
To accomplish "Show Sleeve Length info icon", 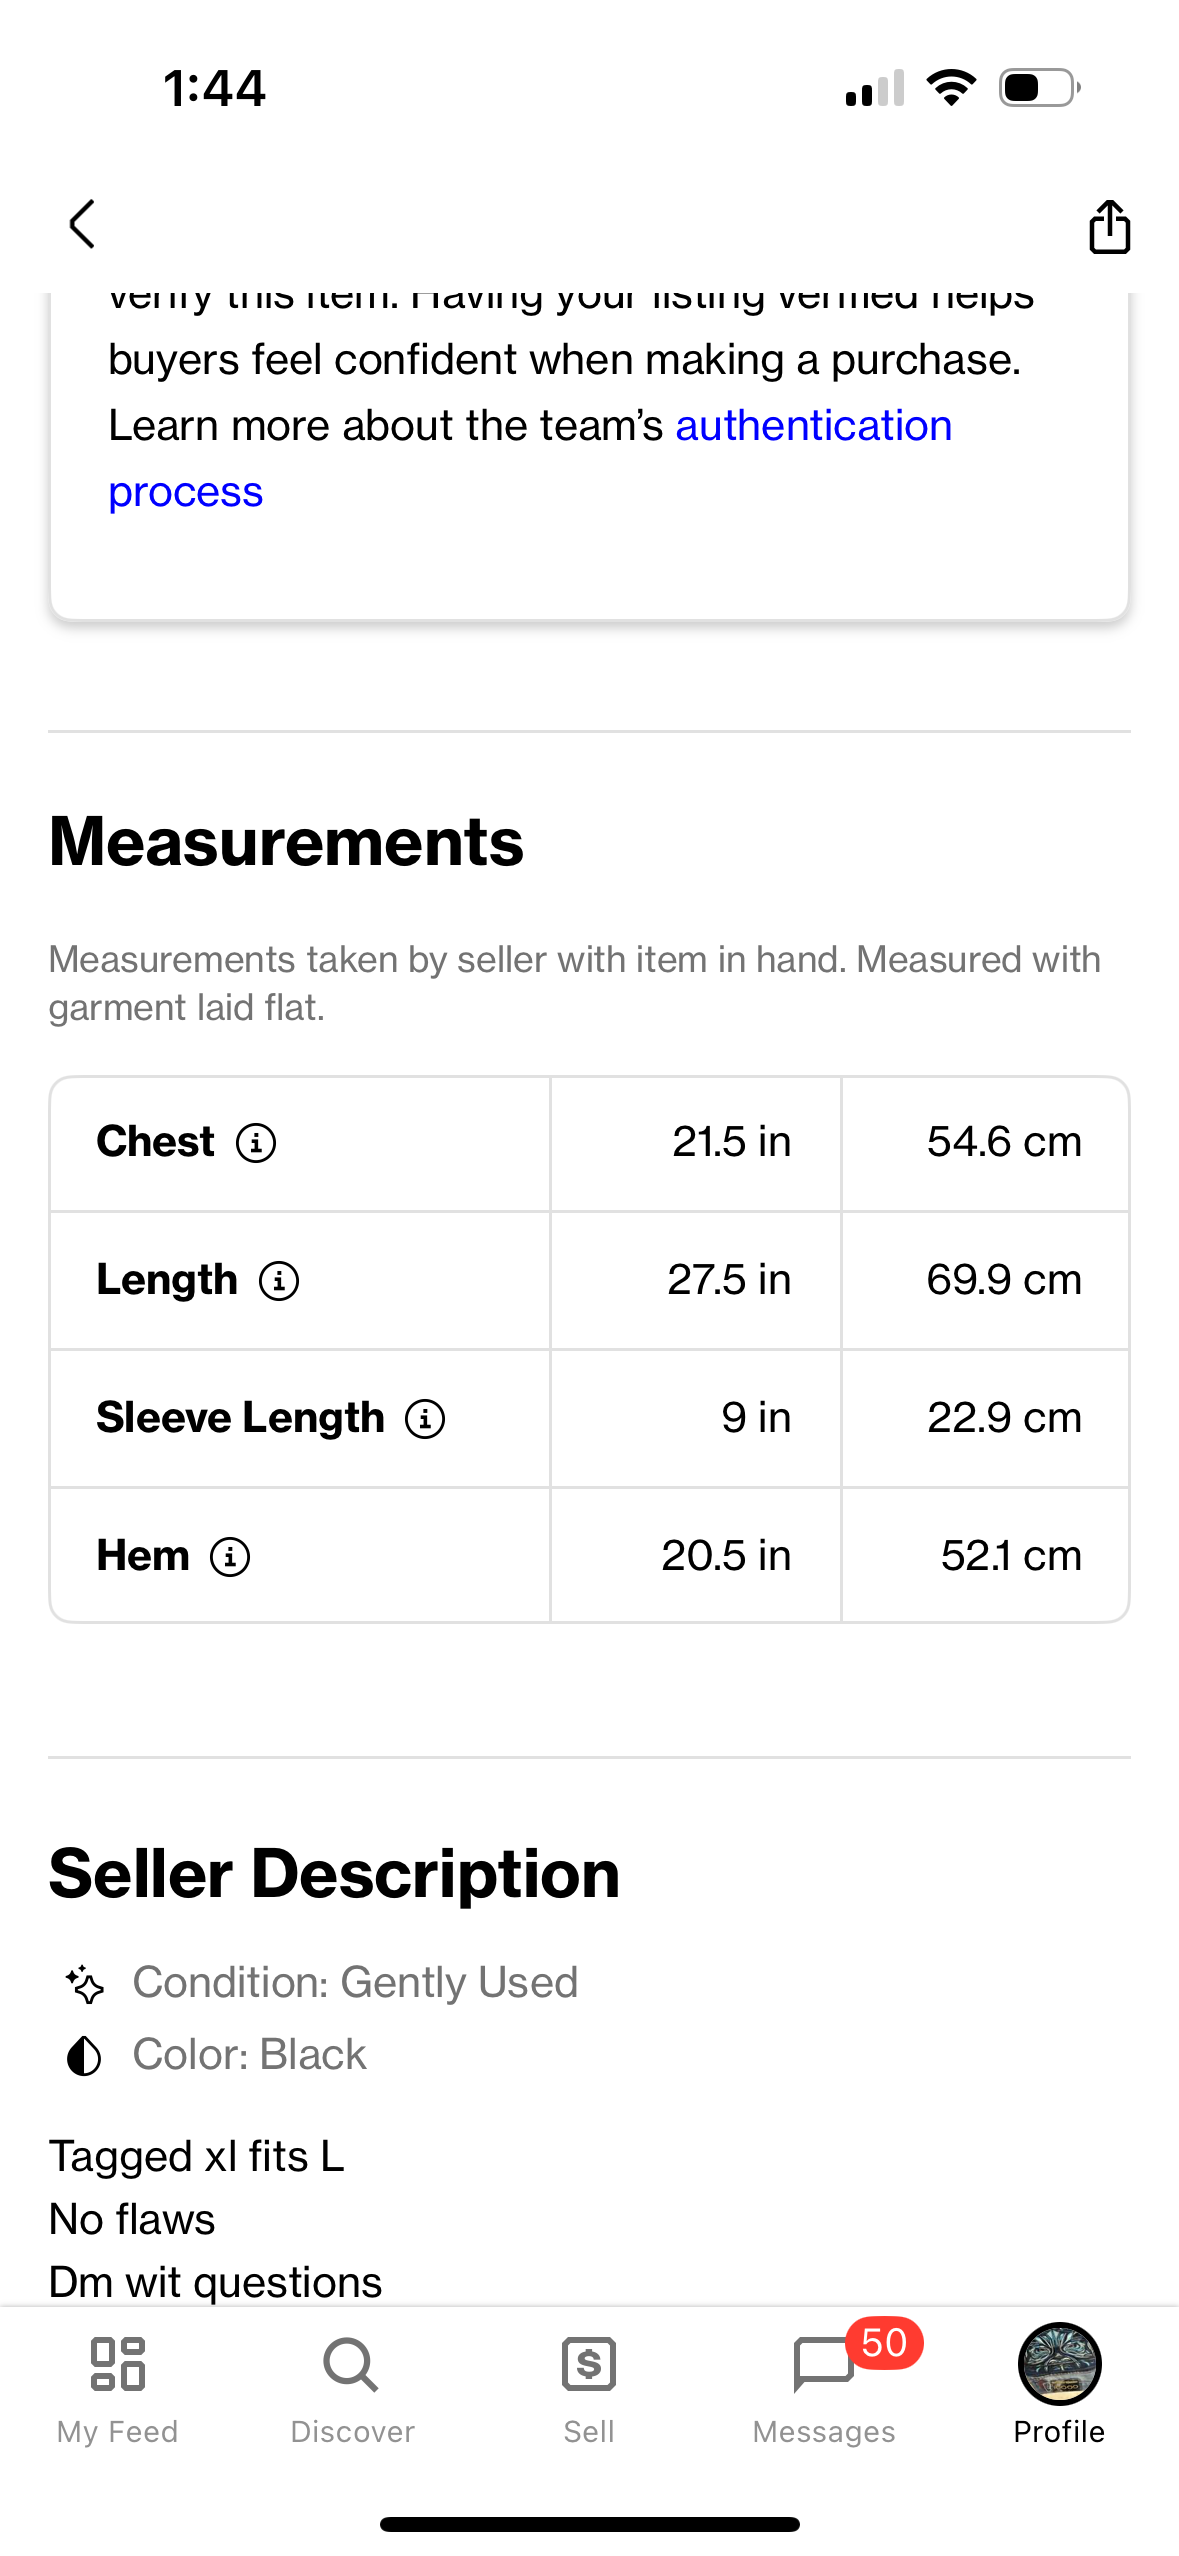I will [425, 1418].
